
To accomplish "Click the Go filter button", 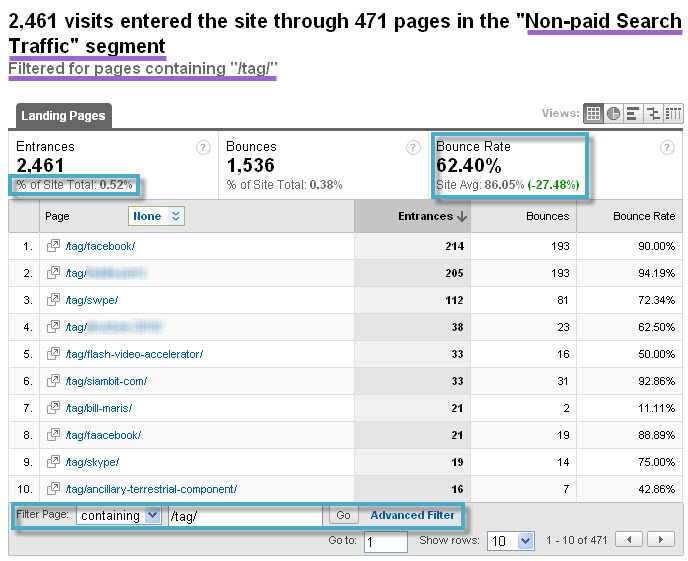I will coord(343,515).
